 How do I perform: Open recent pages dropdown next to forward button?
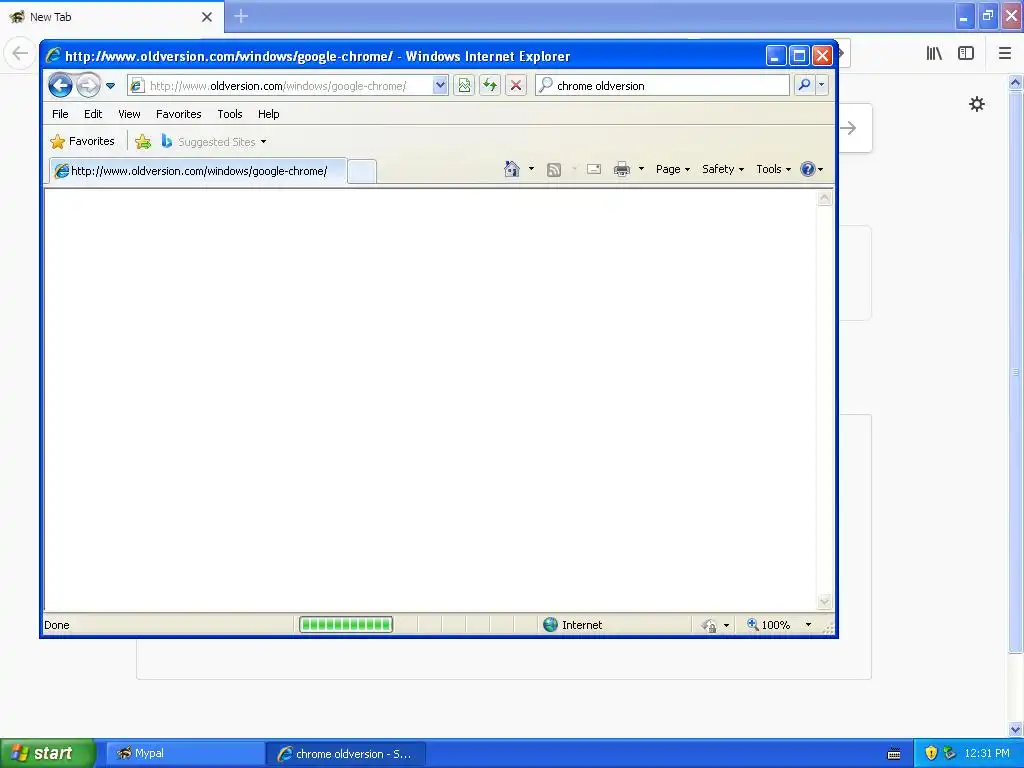[x=110, y=86]
